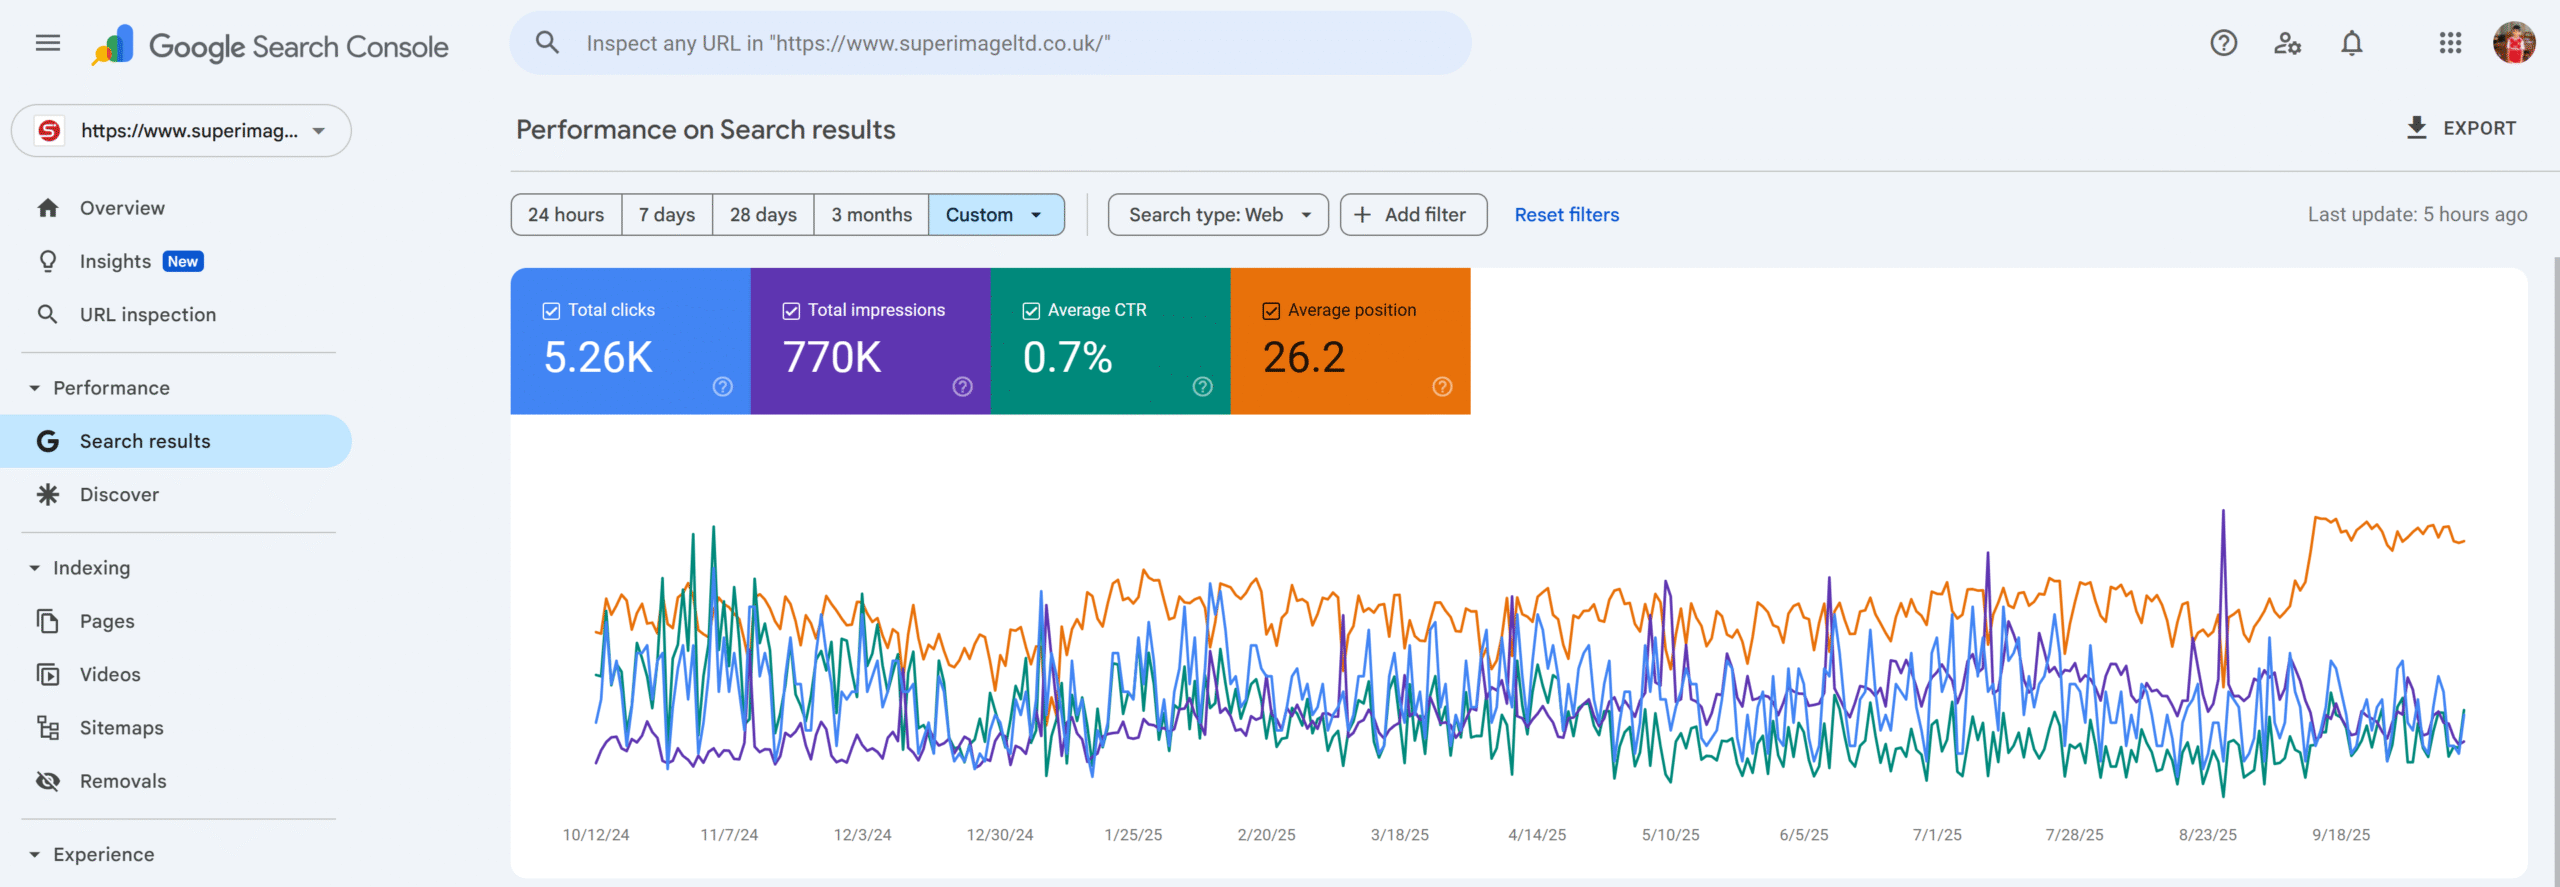Image resolution: width=2560 pixels, height=887 pixels.
Task: Toggle the Total impressions checkbox
Action: pyautogui.click(x=791, y=311)
